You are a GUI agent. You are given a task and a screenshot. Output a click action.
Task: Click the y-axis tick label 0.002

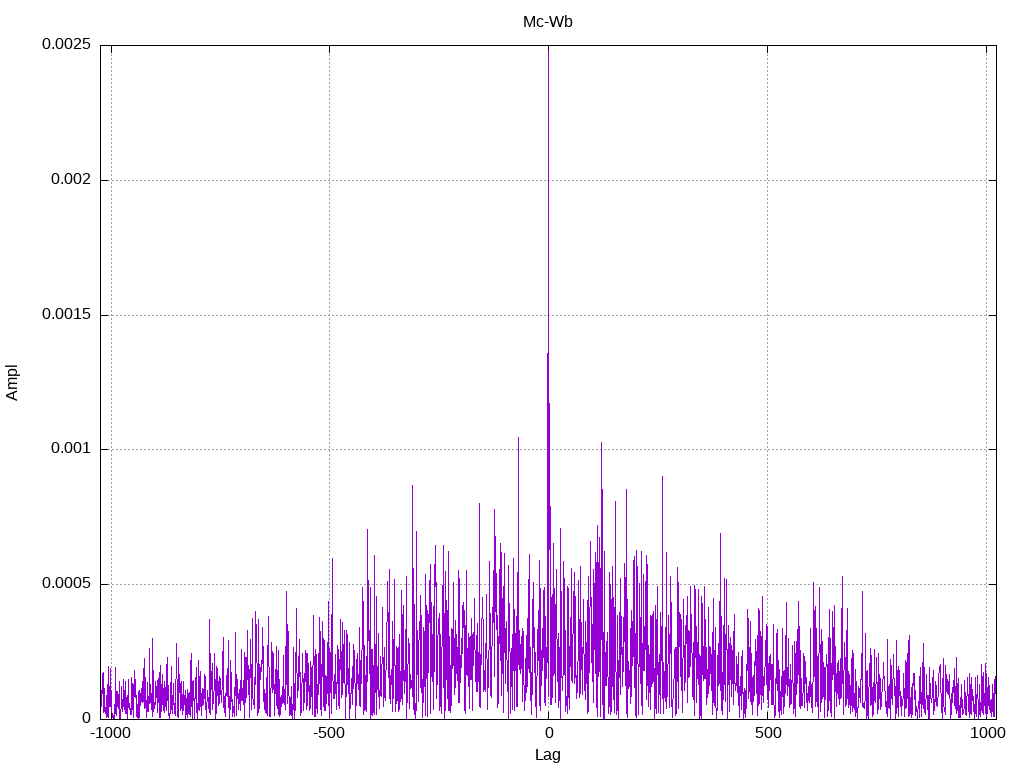click(x=71, y=179)
